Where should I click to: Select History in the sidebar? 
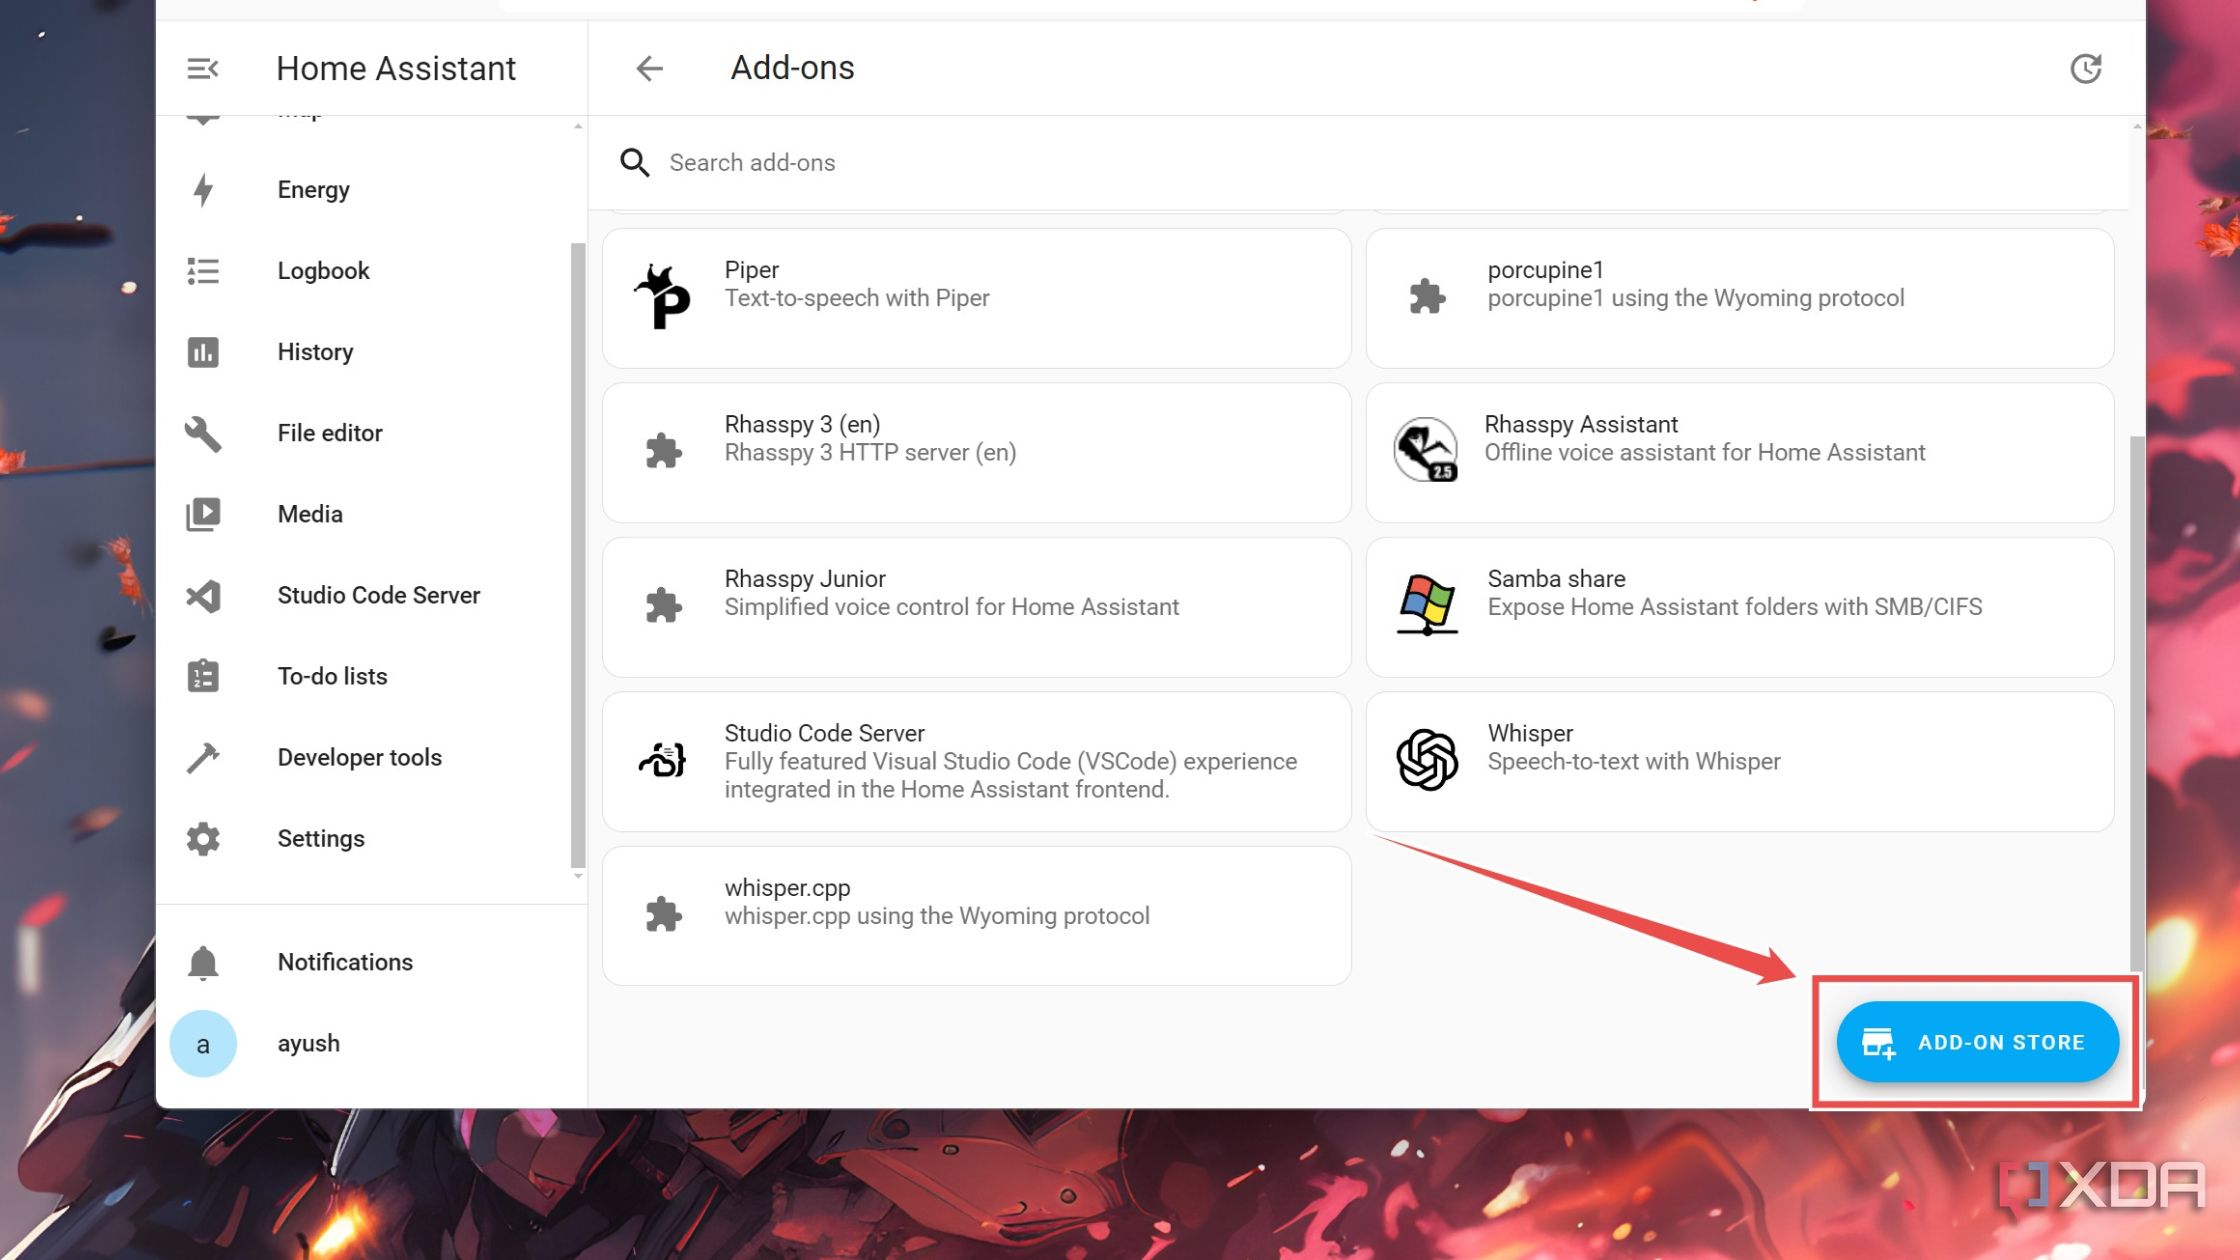click(x=315, y=352)
